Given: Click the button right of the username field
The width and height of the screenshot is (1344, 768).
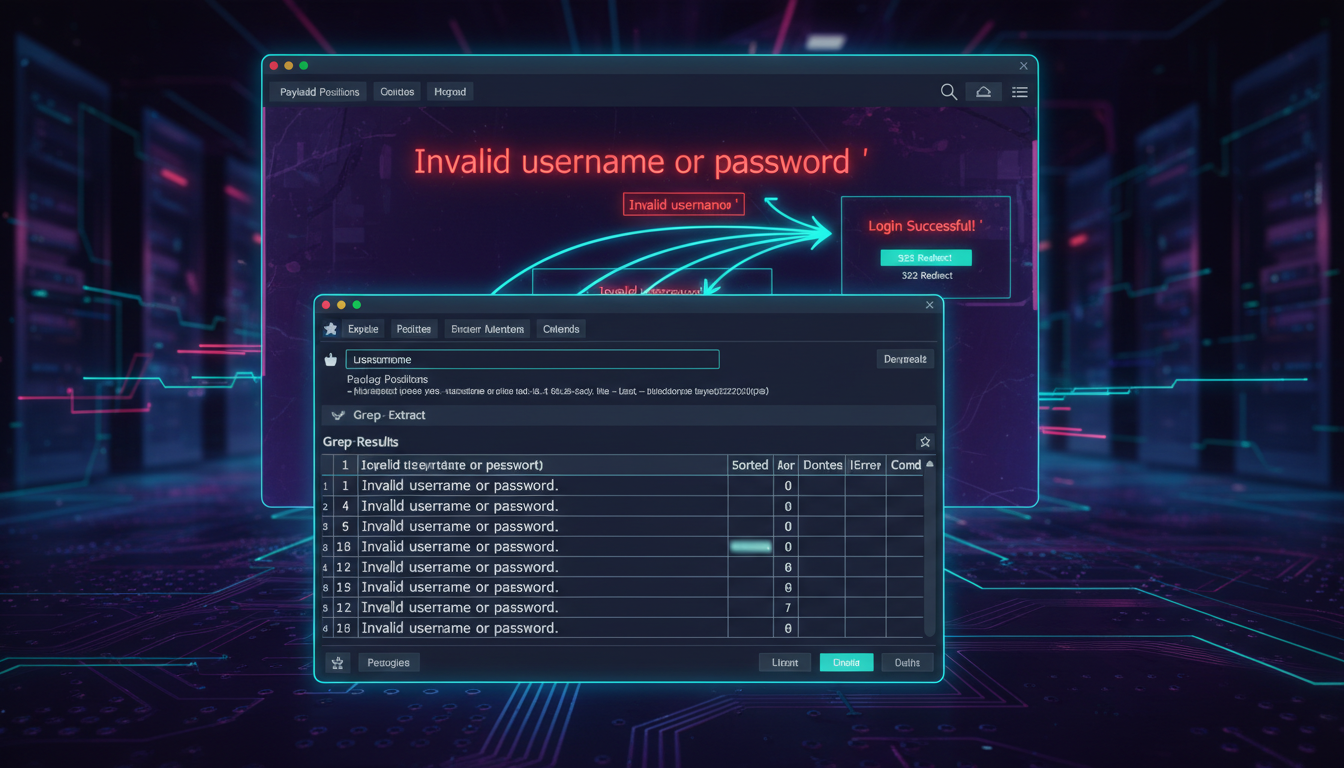Looking at the screenshot, I should coord(904,359).
